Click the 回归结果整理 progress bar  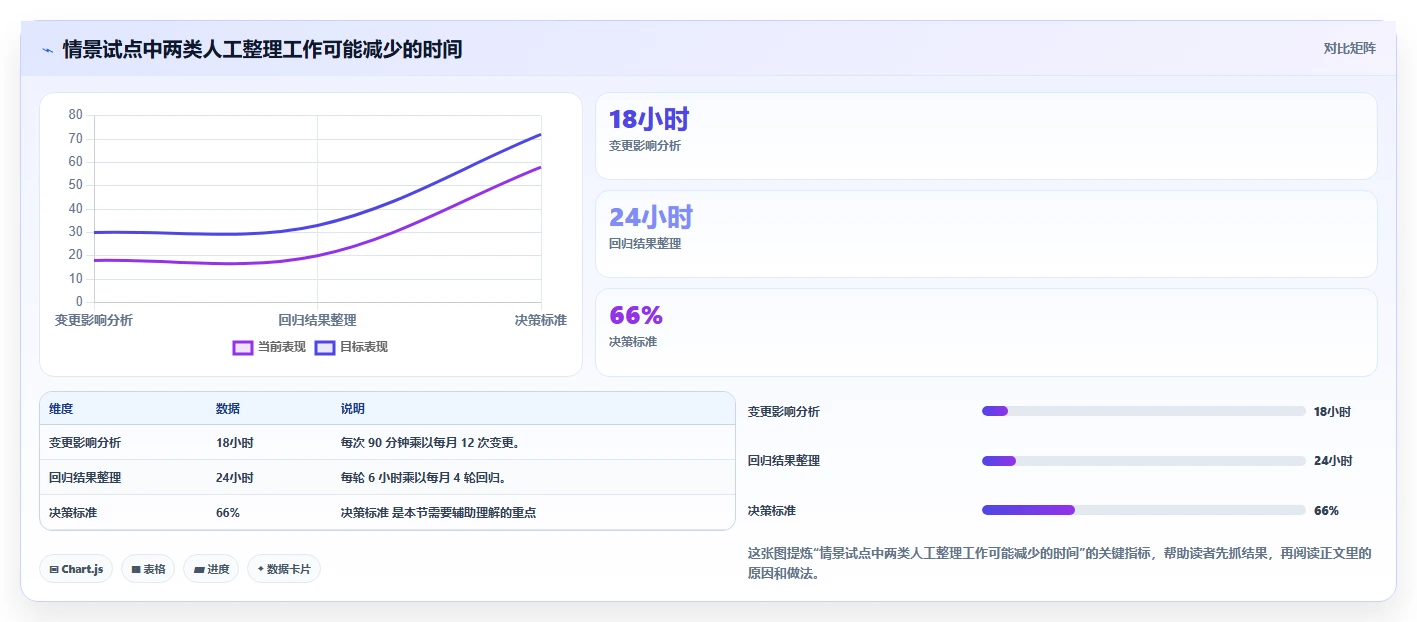[x=1144, y=461]
